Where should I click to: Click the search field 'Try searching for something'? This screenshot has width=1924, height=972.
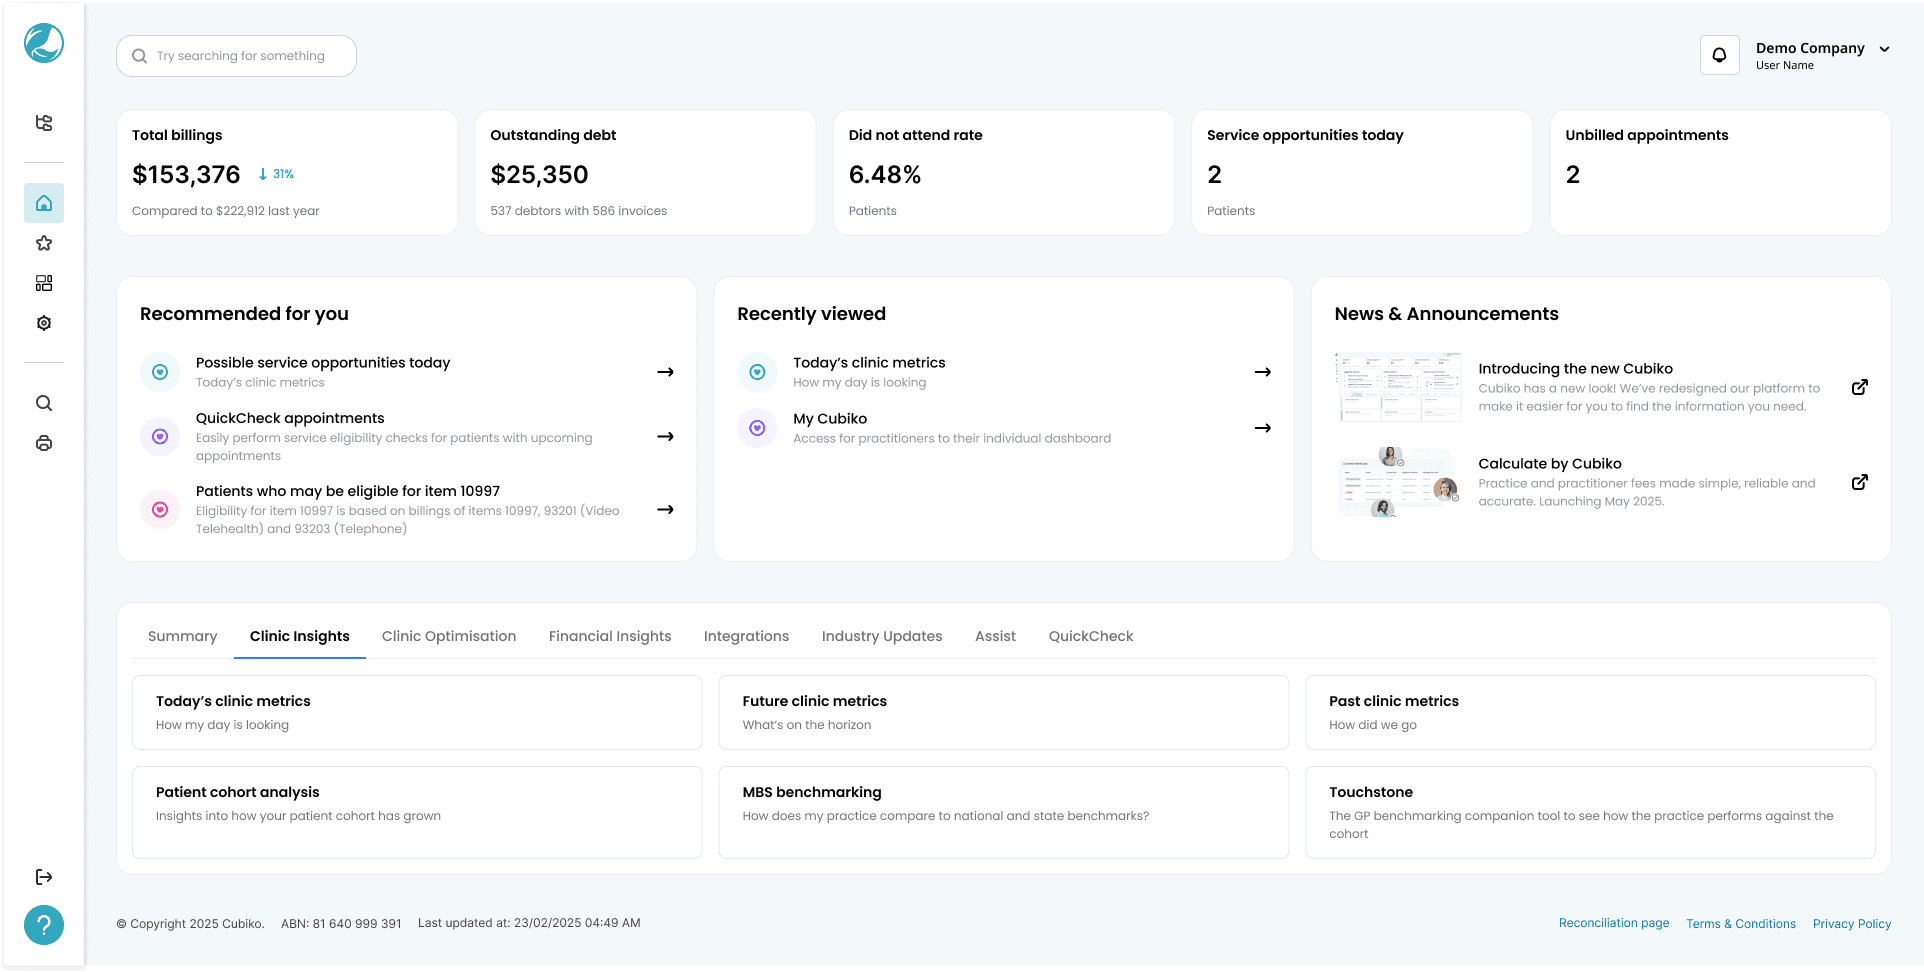(x=236, y=56)
